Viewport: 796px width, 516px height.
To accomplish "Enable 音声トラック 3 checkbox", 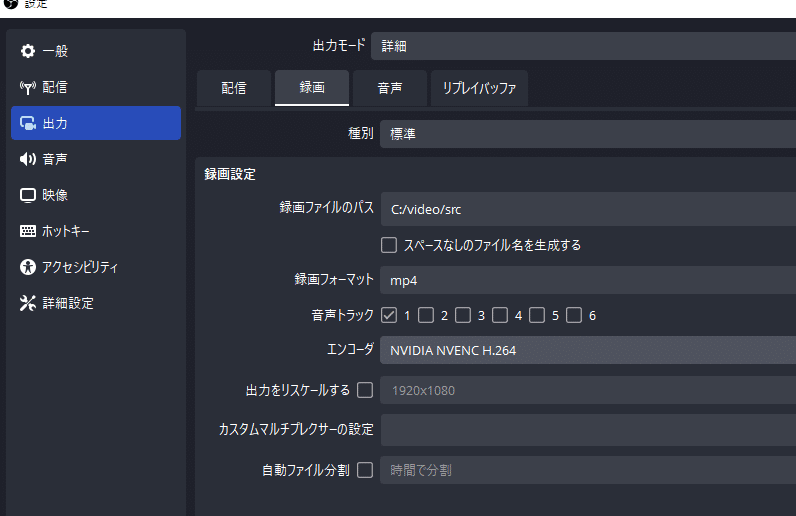I will coord(463,315).
